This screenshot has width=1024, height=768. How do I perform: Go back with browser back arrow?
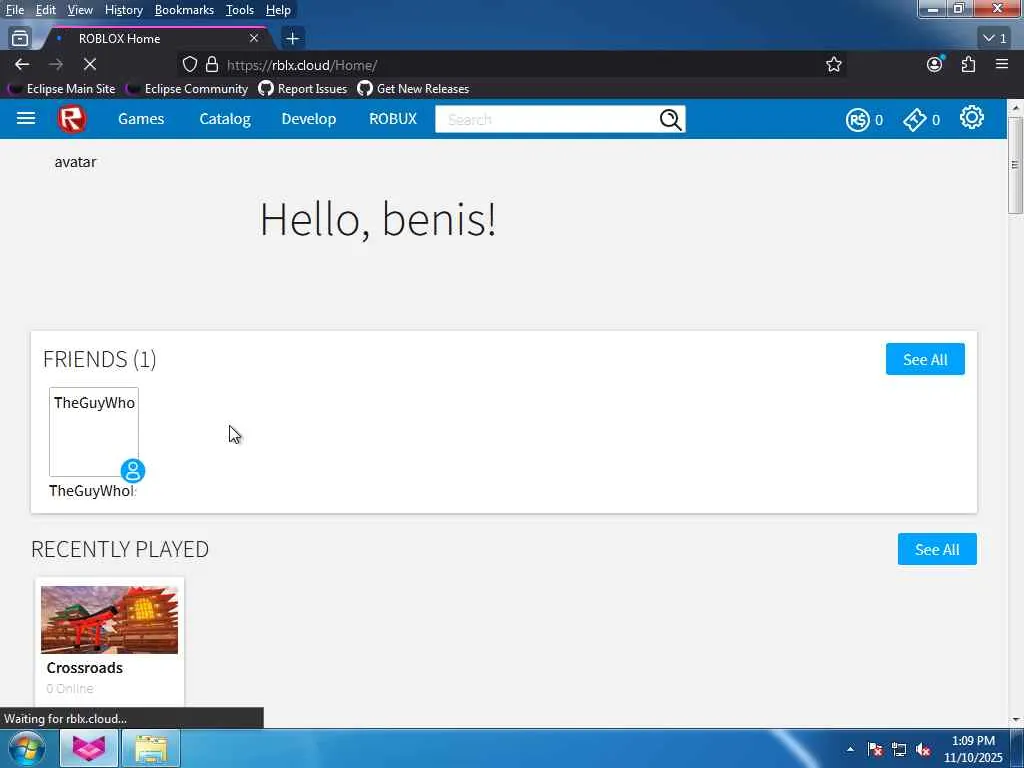pyautogui.click(x=22, y=64)
